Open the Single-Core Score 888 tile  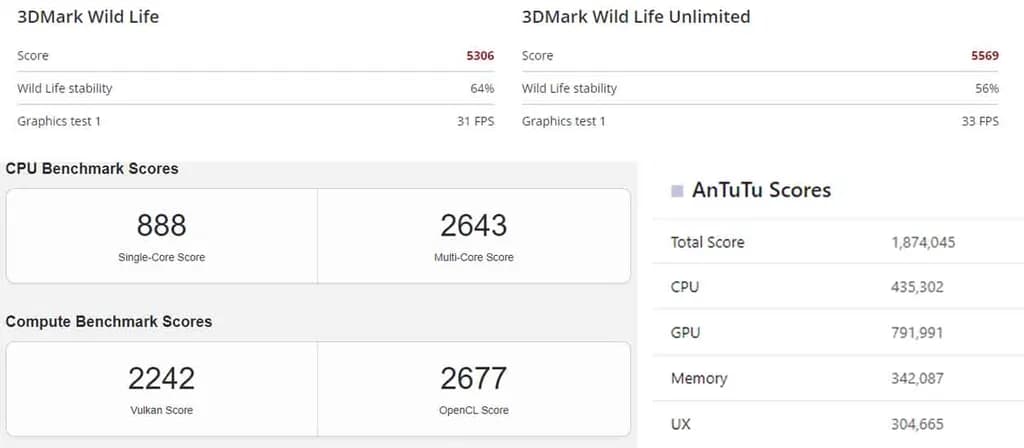pos(162,235)
